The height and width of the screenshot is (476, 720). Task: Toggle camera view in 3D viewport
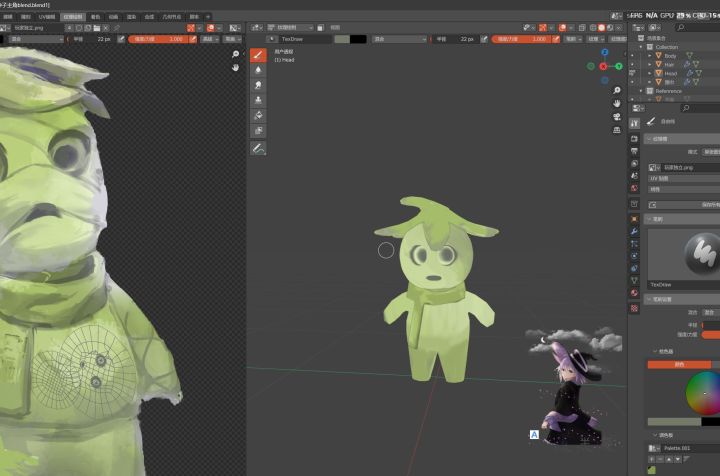pos(617,117)
